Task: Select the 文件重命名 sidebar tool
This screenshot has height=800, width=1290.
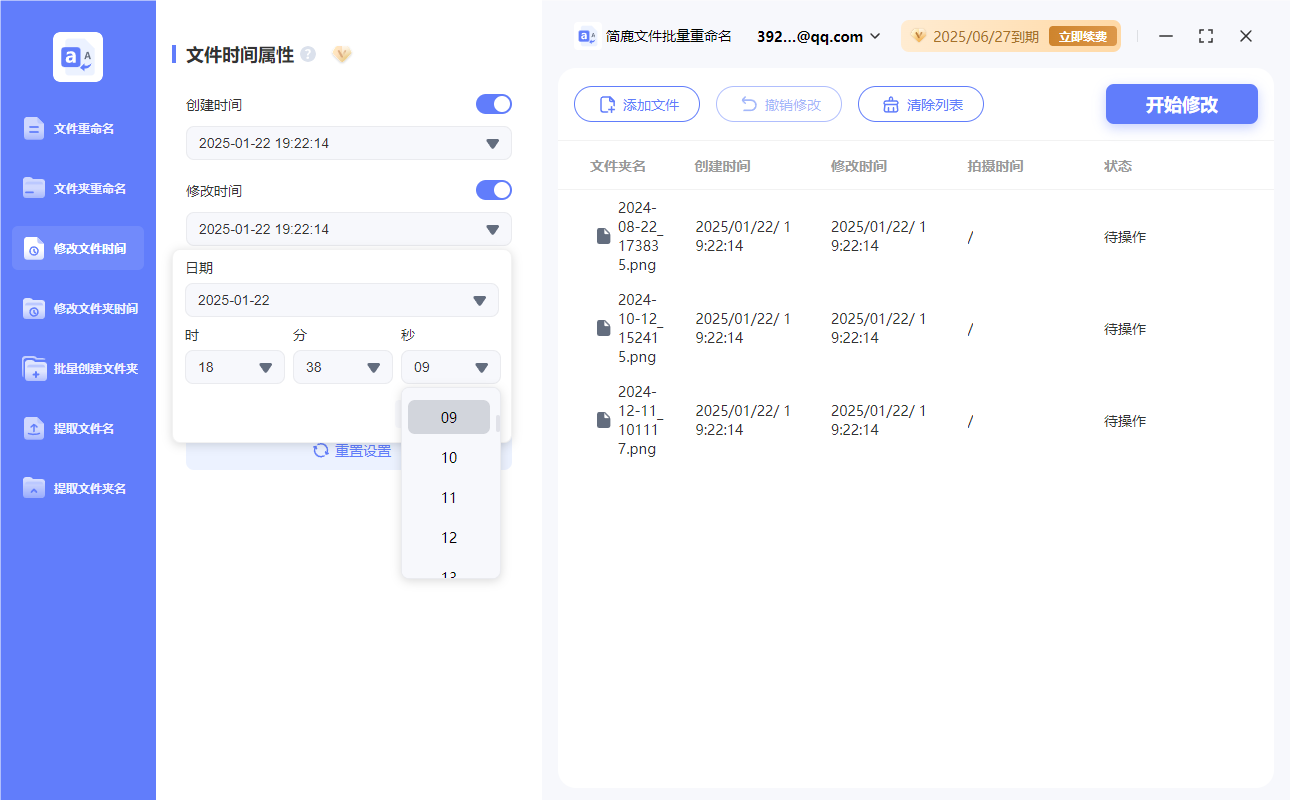Action: (x=77, y=128)
